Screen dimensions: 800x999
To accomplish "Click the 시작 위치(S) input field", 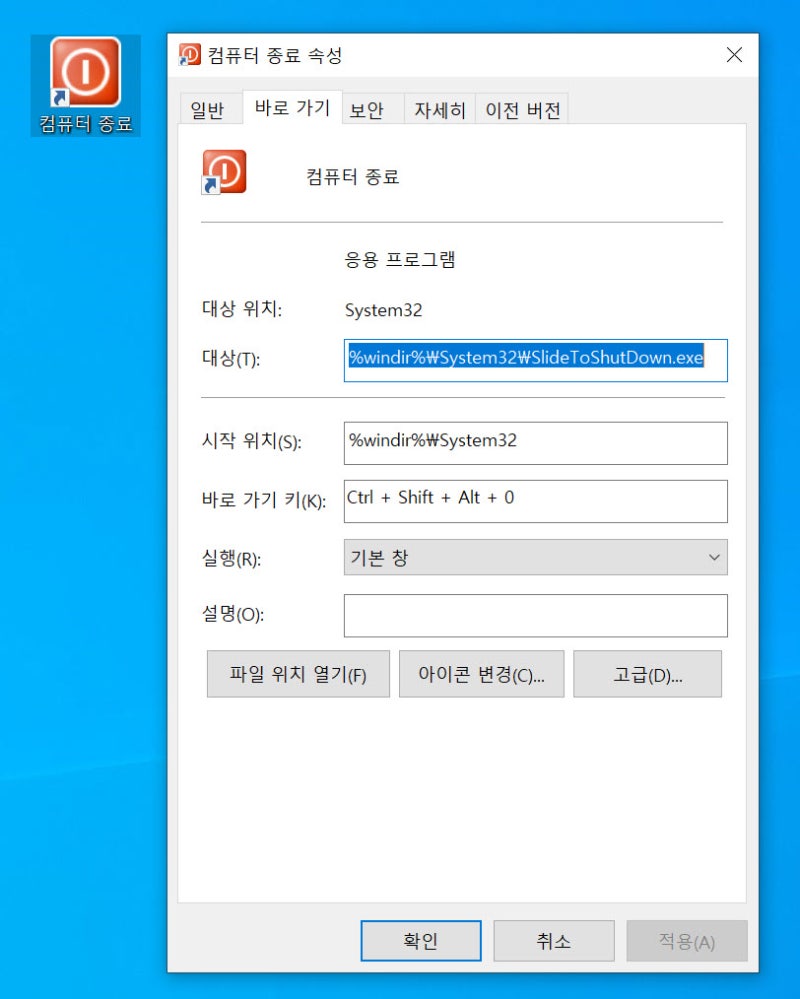I will point(535,443).
